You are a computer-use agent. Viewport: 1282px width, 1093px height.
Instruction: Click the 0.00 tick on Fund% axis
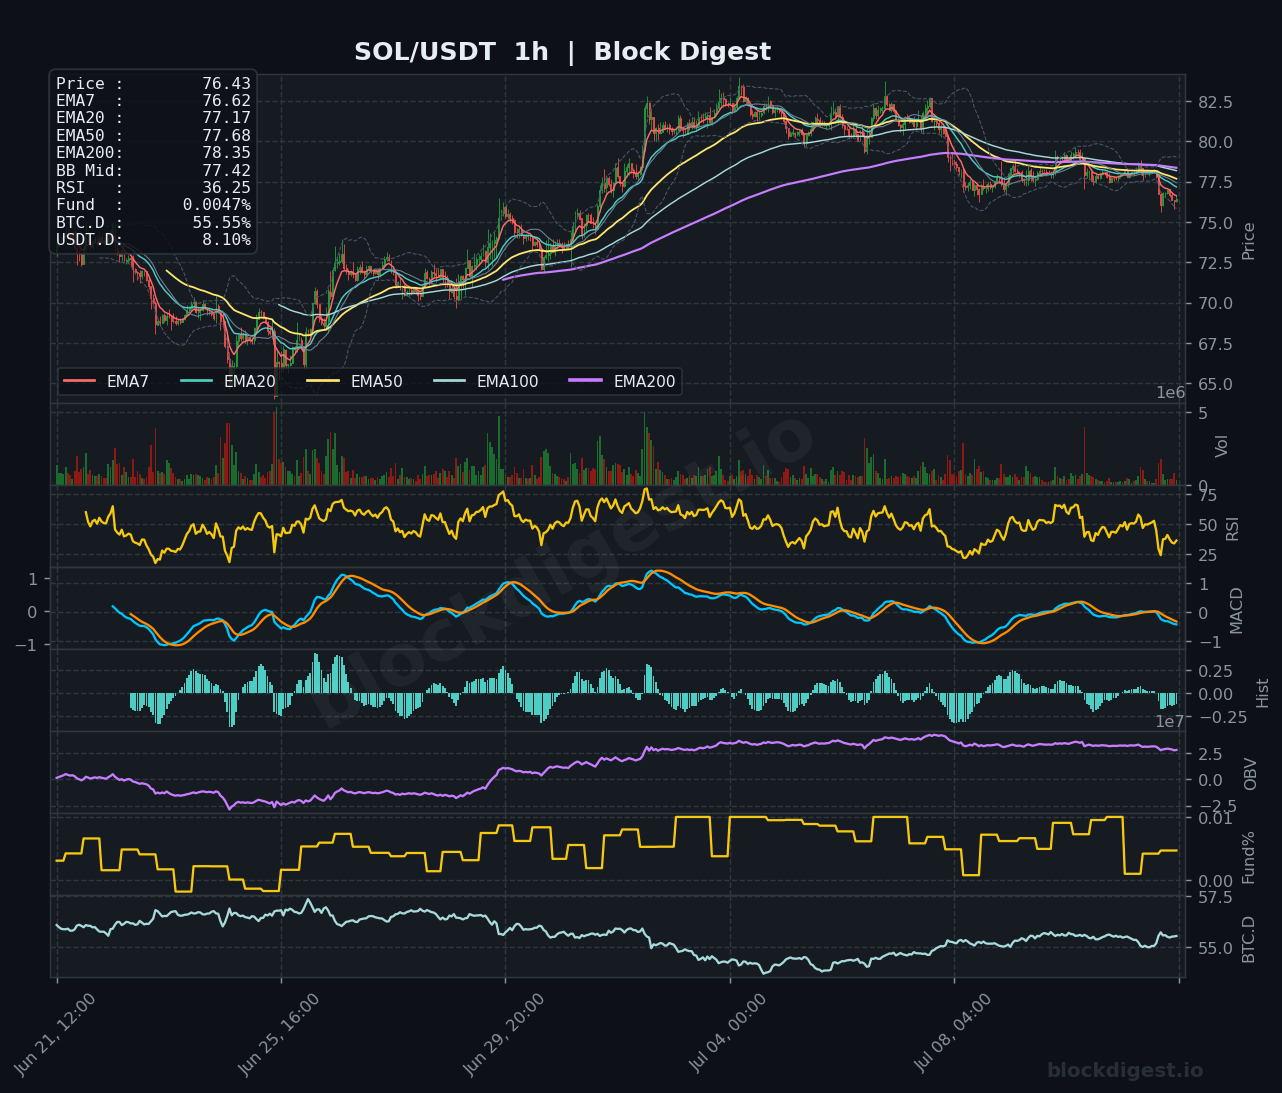tap(1215, 882)
